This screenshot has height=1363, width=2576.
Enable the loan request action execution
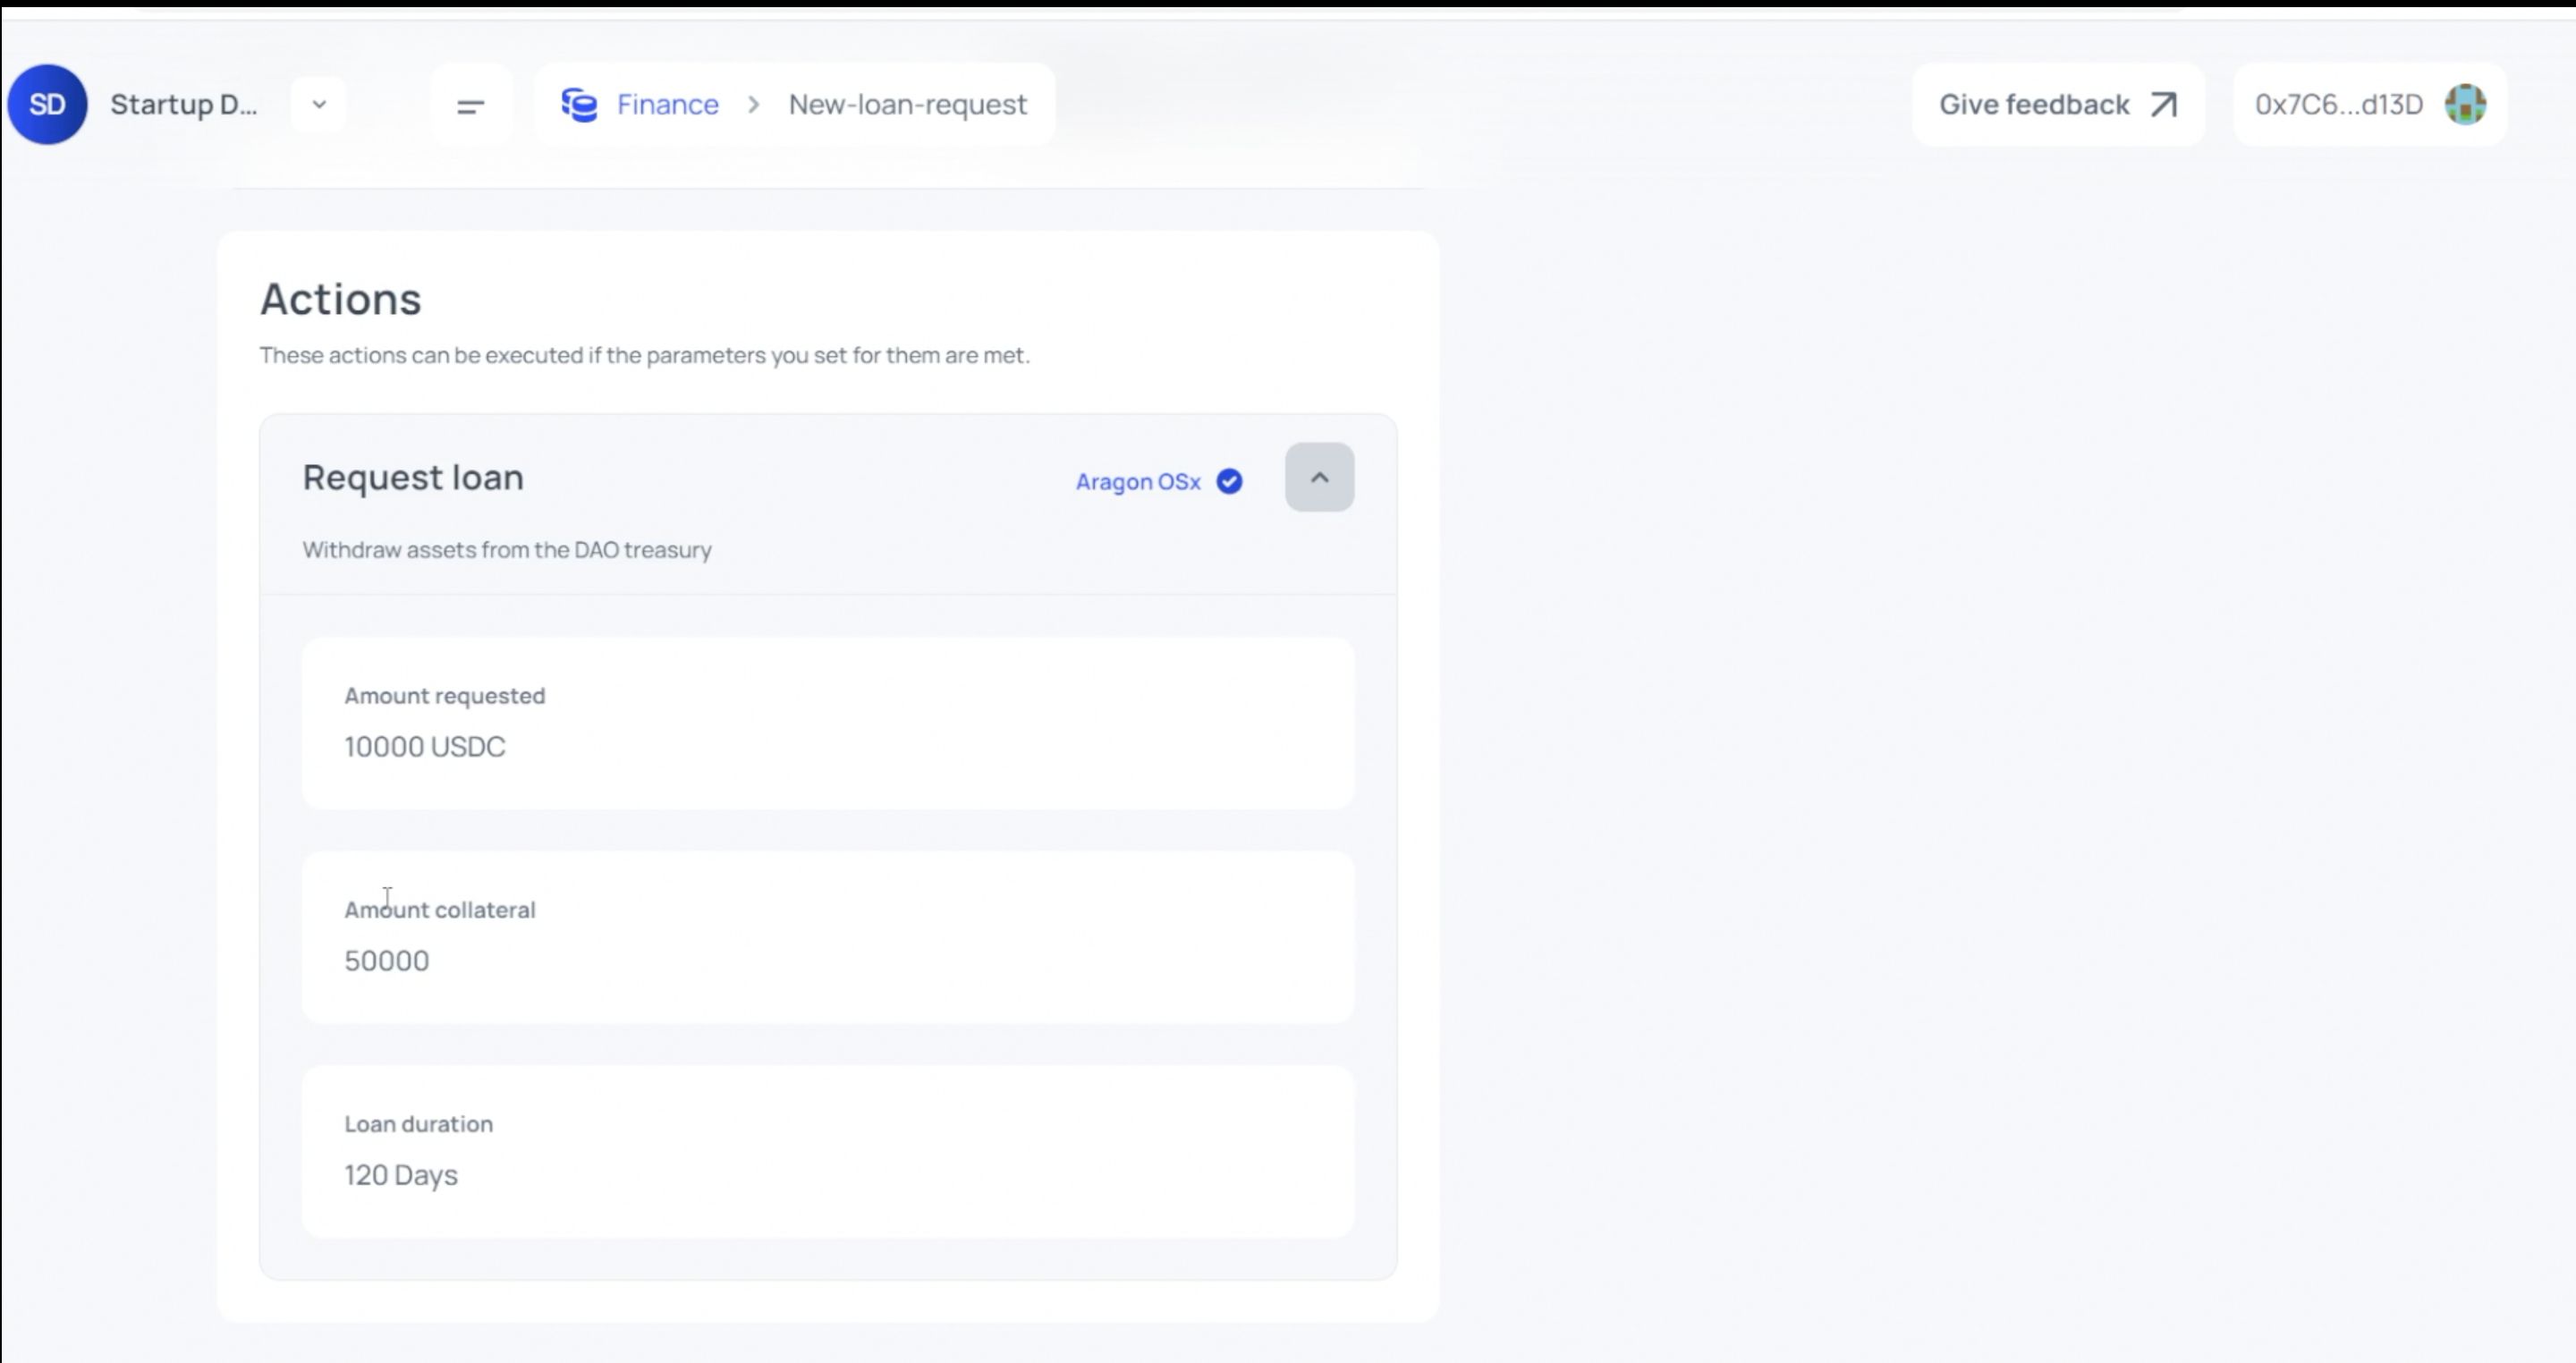[x=1230, y=480]
